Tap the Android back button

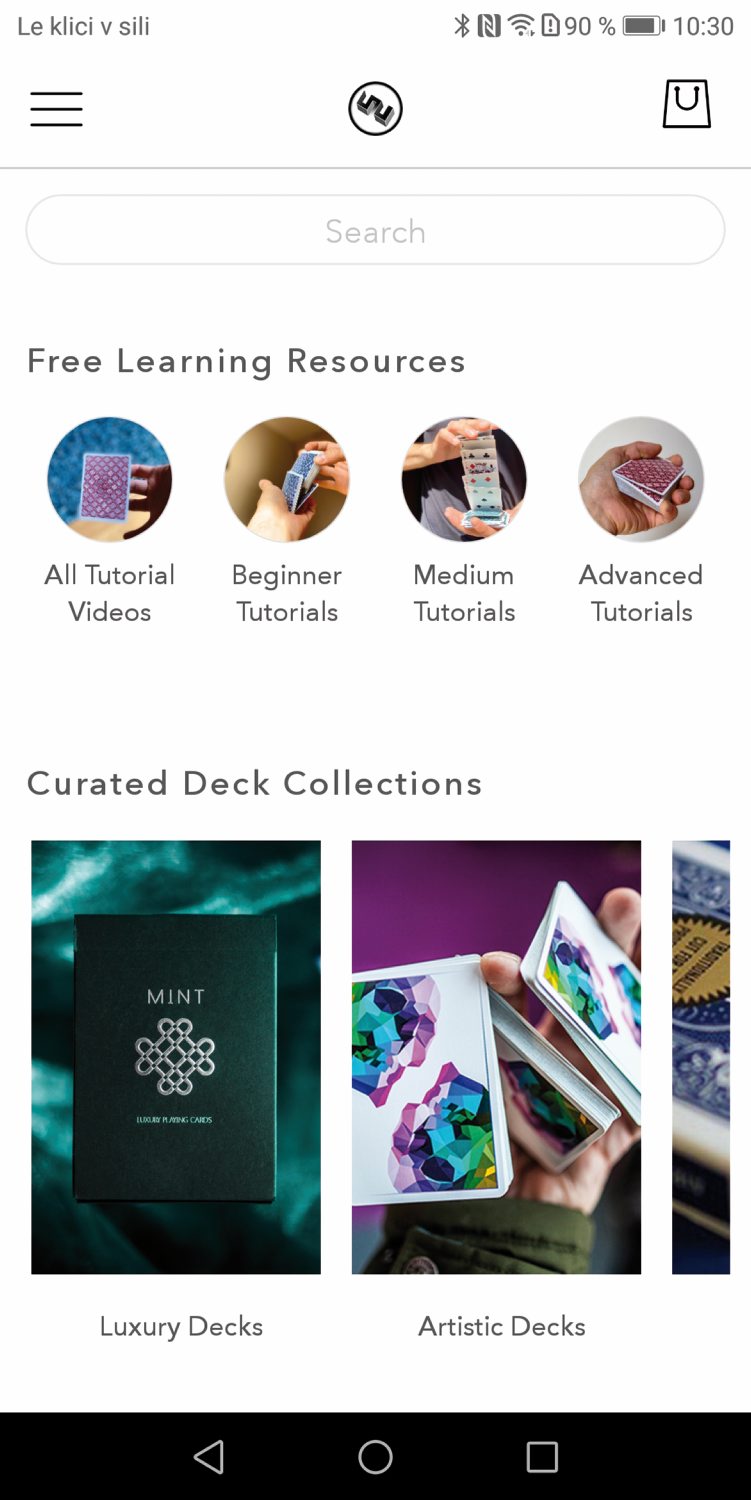209,1457
